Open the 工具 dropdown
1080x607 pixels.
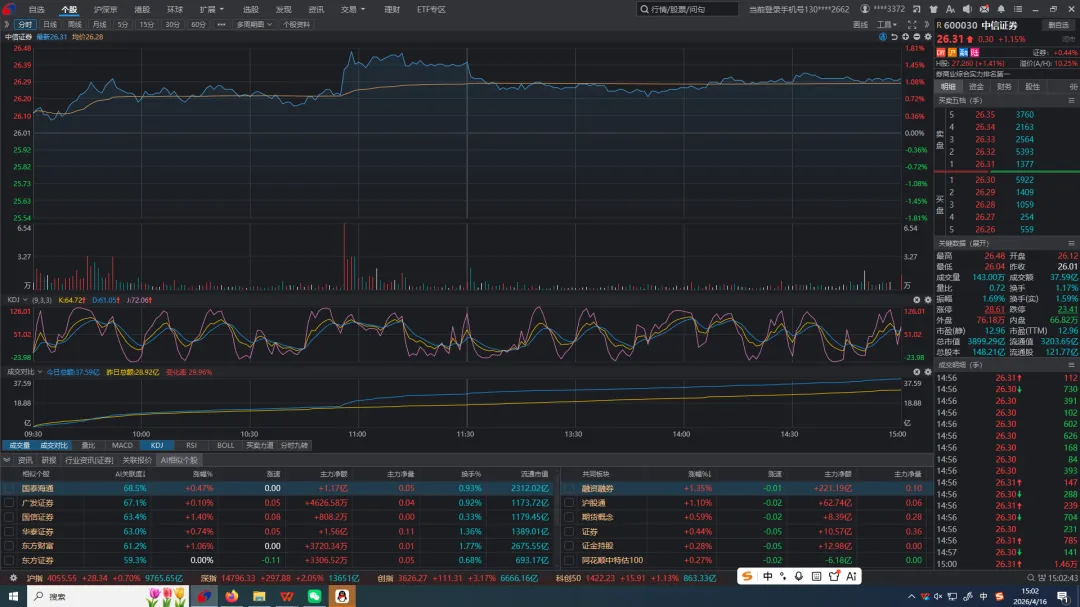(x=886, y=24)
